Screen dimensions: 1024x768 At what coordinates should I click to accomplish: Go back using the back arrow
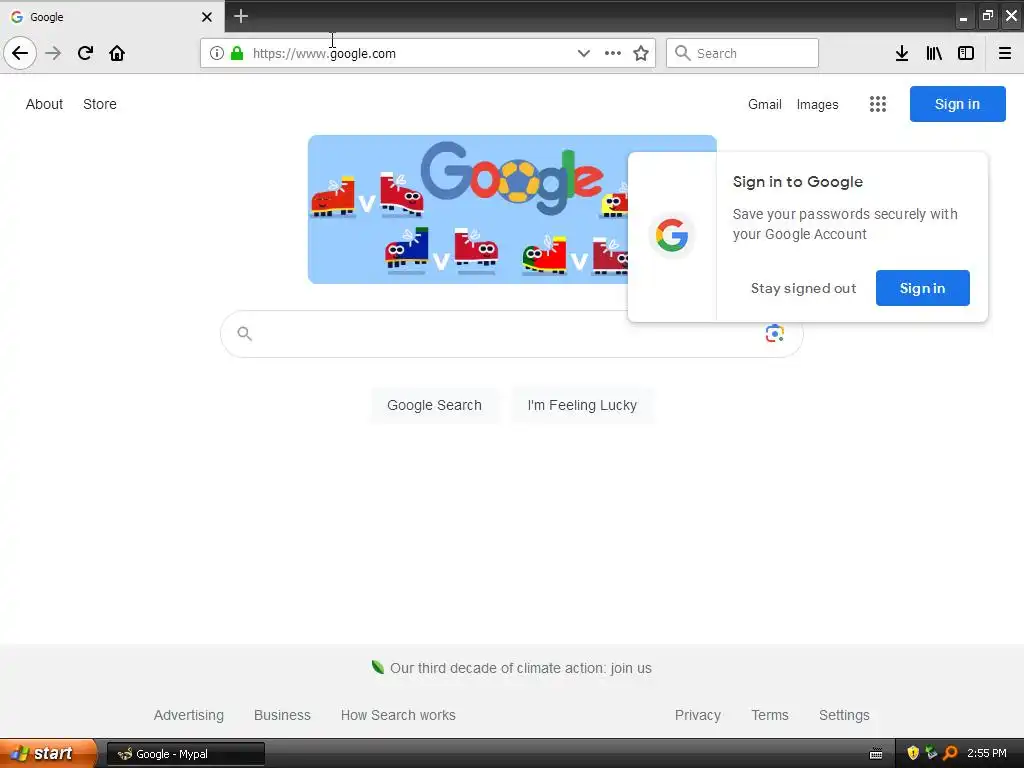pyautogui.click(x=20, y=53)
